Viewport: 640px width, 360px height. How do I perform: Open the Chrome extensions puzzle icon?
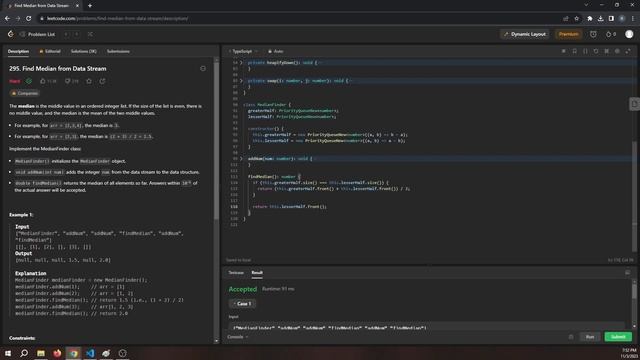click(590, 18)
